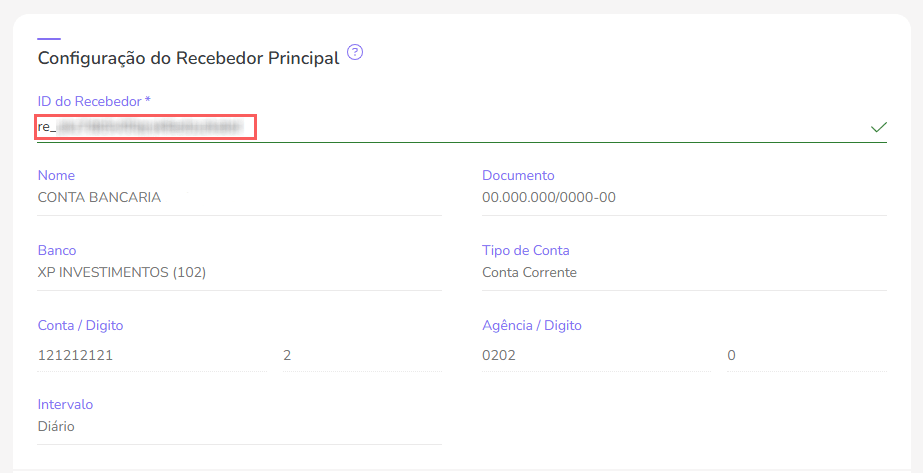Click the Banco field XP INVESTIMENTOS (102)
The width and height of the screenshot is (923, 473).
point(239,272)
